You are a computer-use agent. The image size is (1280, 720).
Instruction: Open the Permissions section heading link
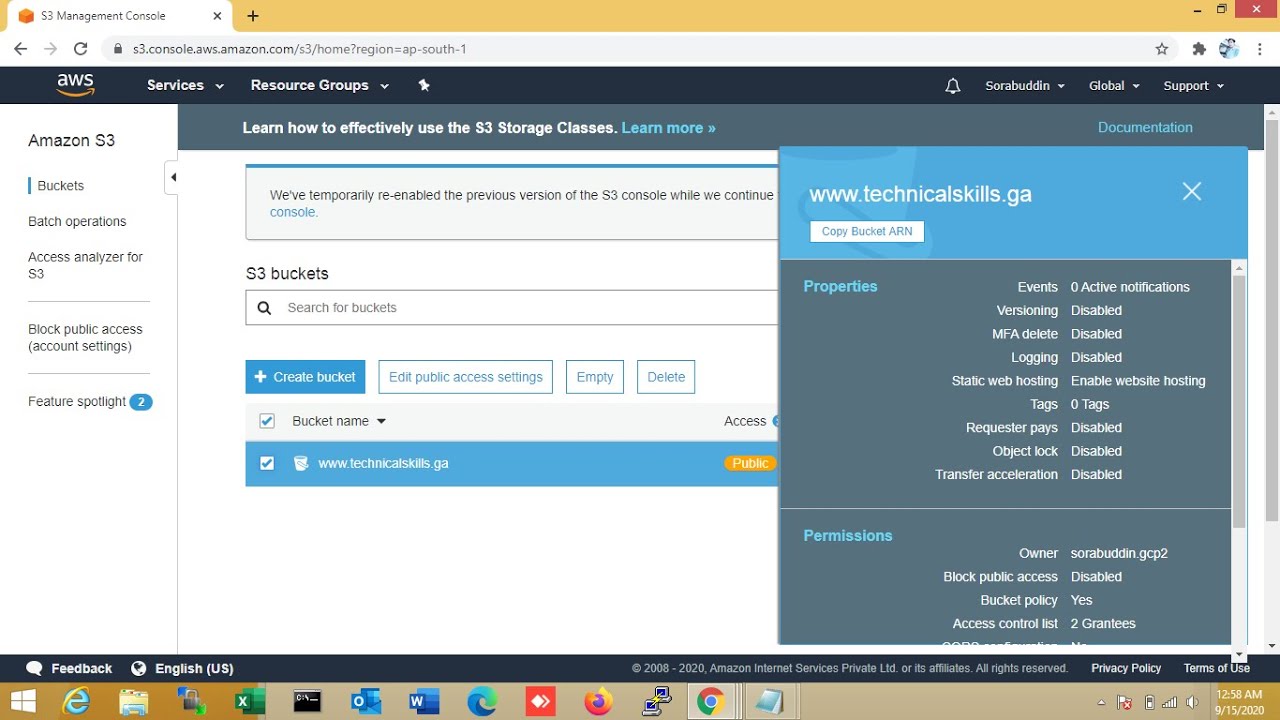848,536
